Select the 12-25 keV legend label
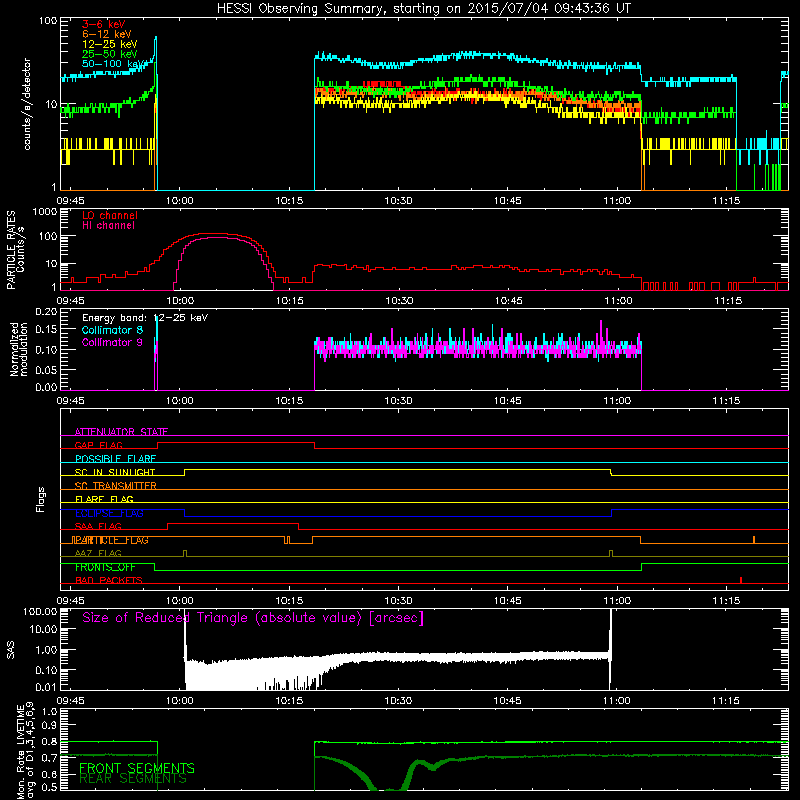Screen dimensions: 800x800 click(109, 44)
